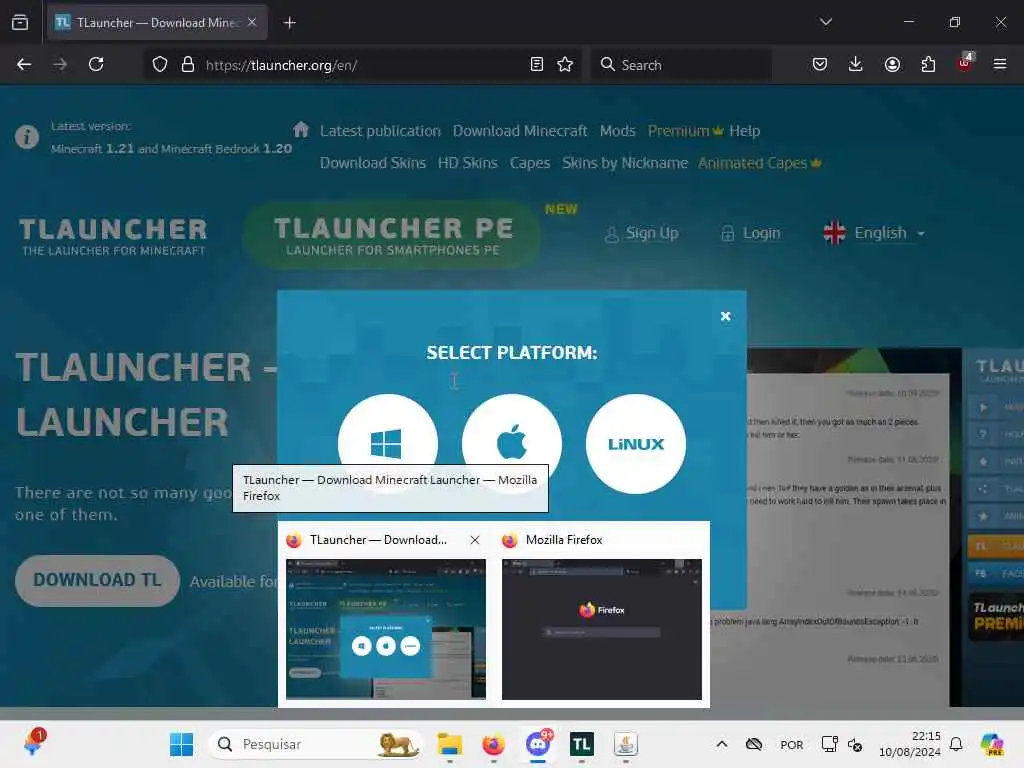Open Firefox downloads panel

click(x=856, y=64)
